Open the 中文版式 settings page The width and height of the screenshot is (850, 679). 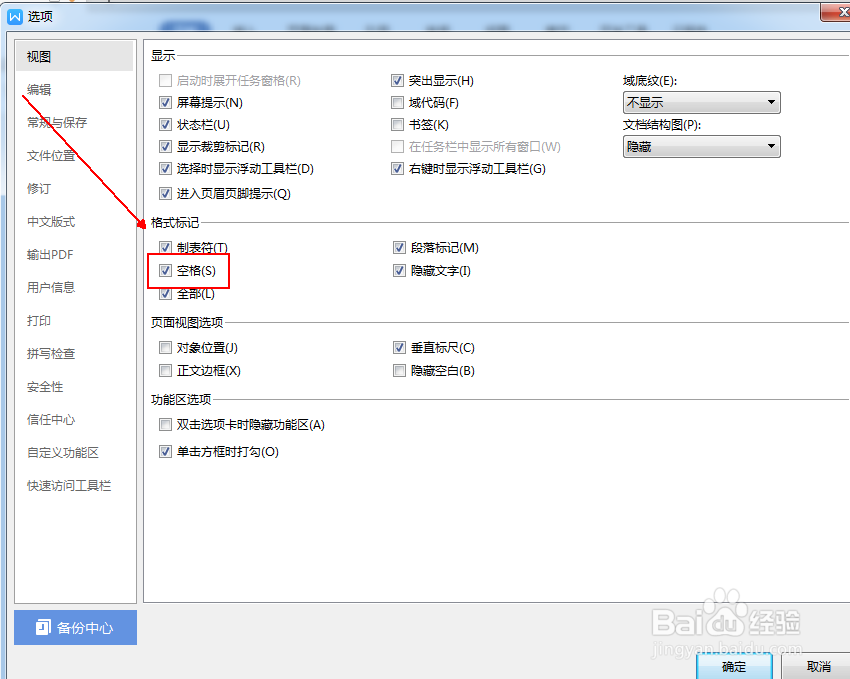[x=51, y=222]
